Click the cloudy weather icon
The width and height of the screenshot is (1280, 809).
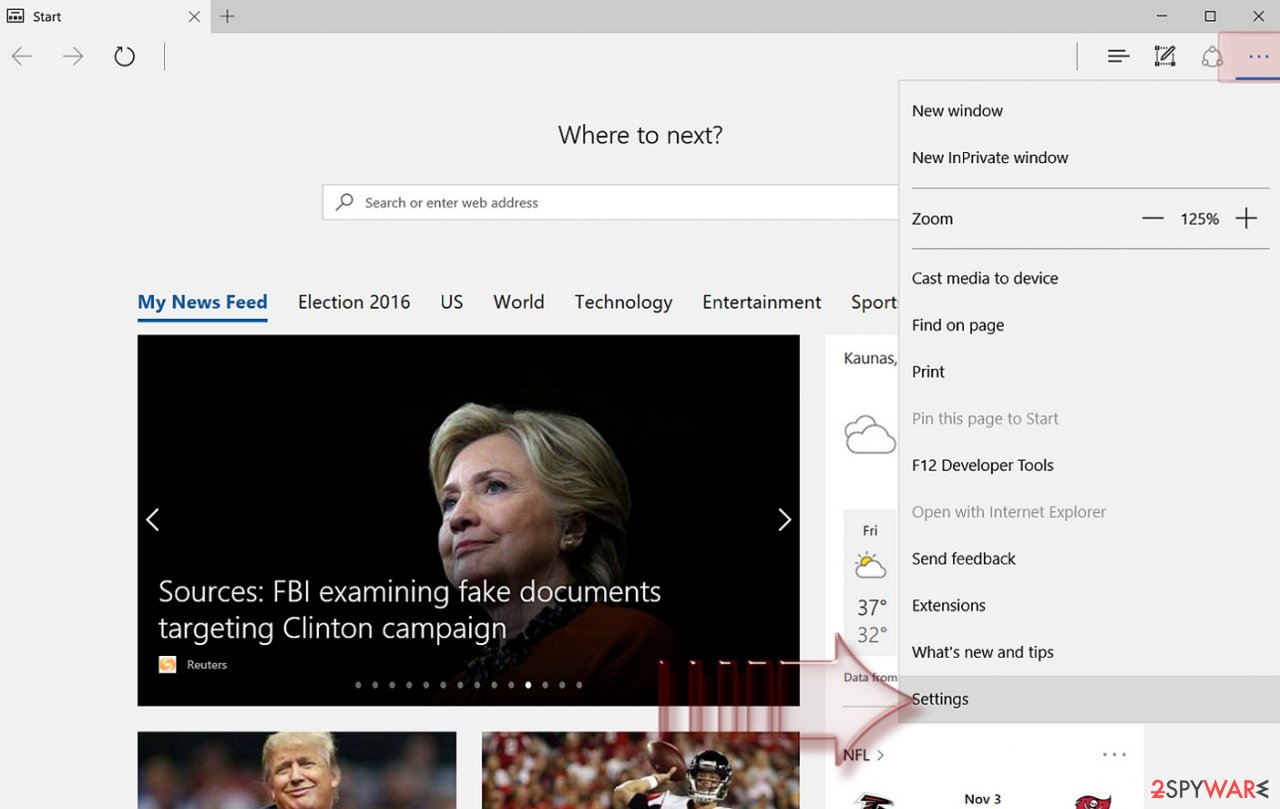tap(869, 436)
